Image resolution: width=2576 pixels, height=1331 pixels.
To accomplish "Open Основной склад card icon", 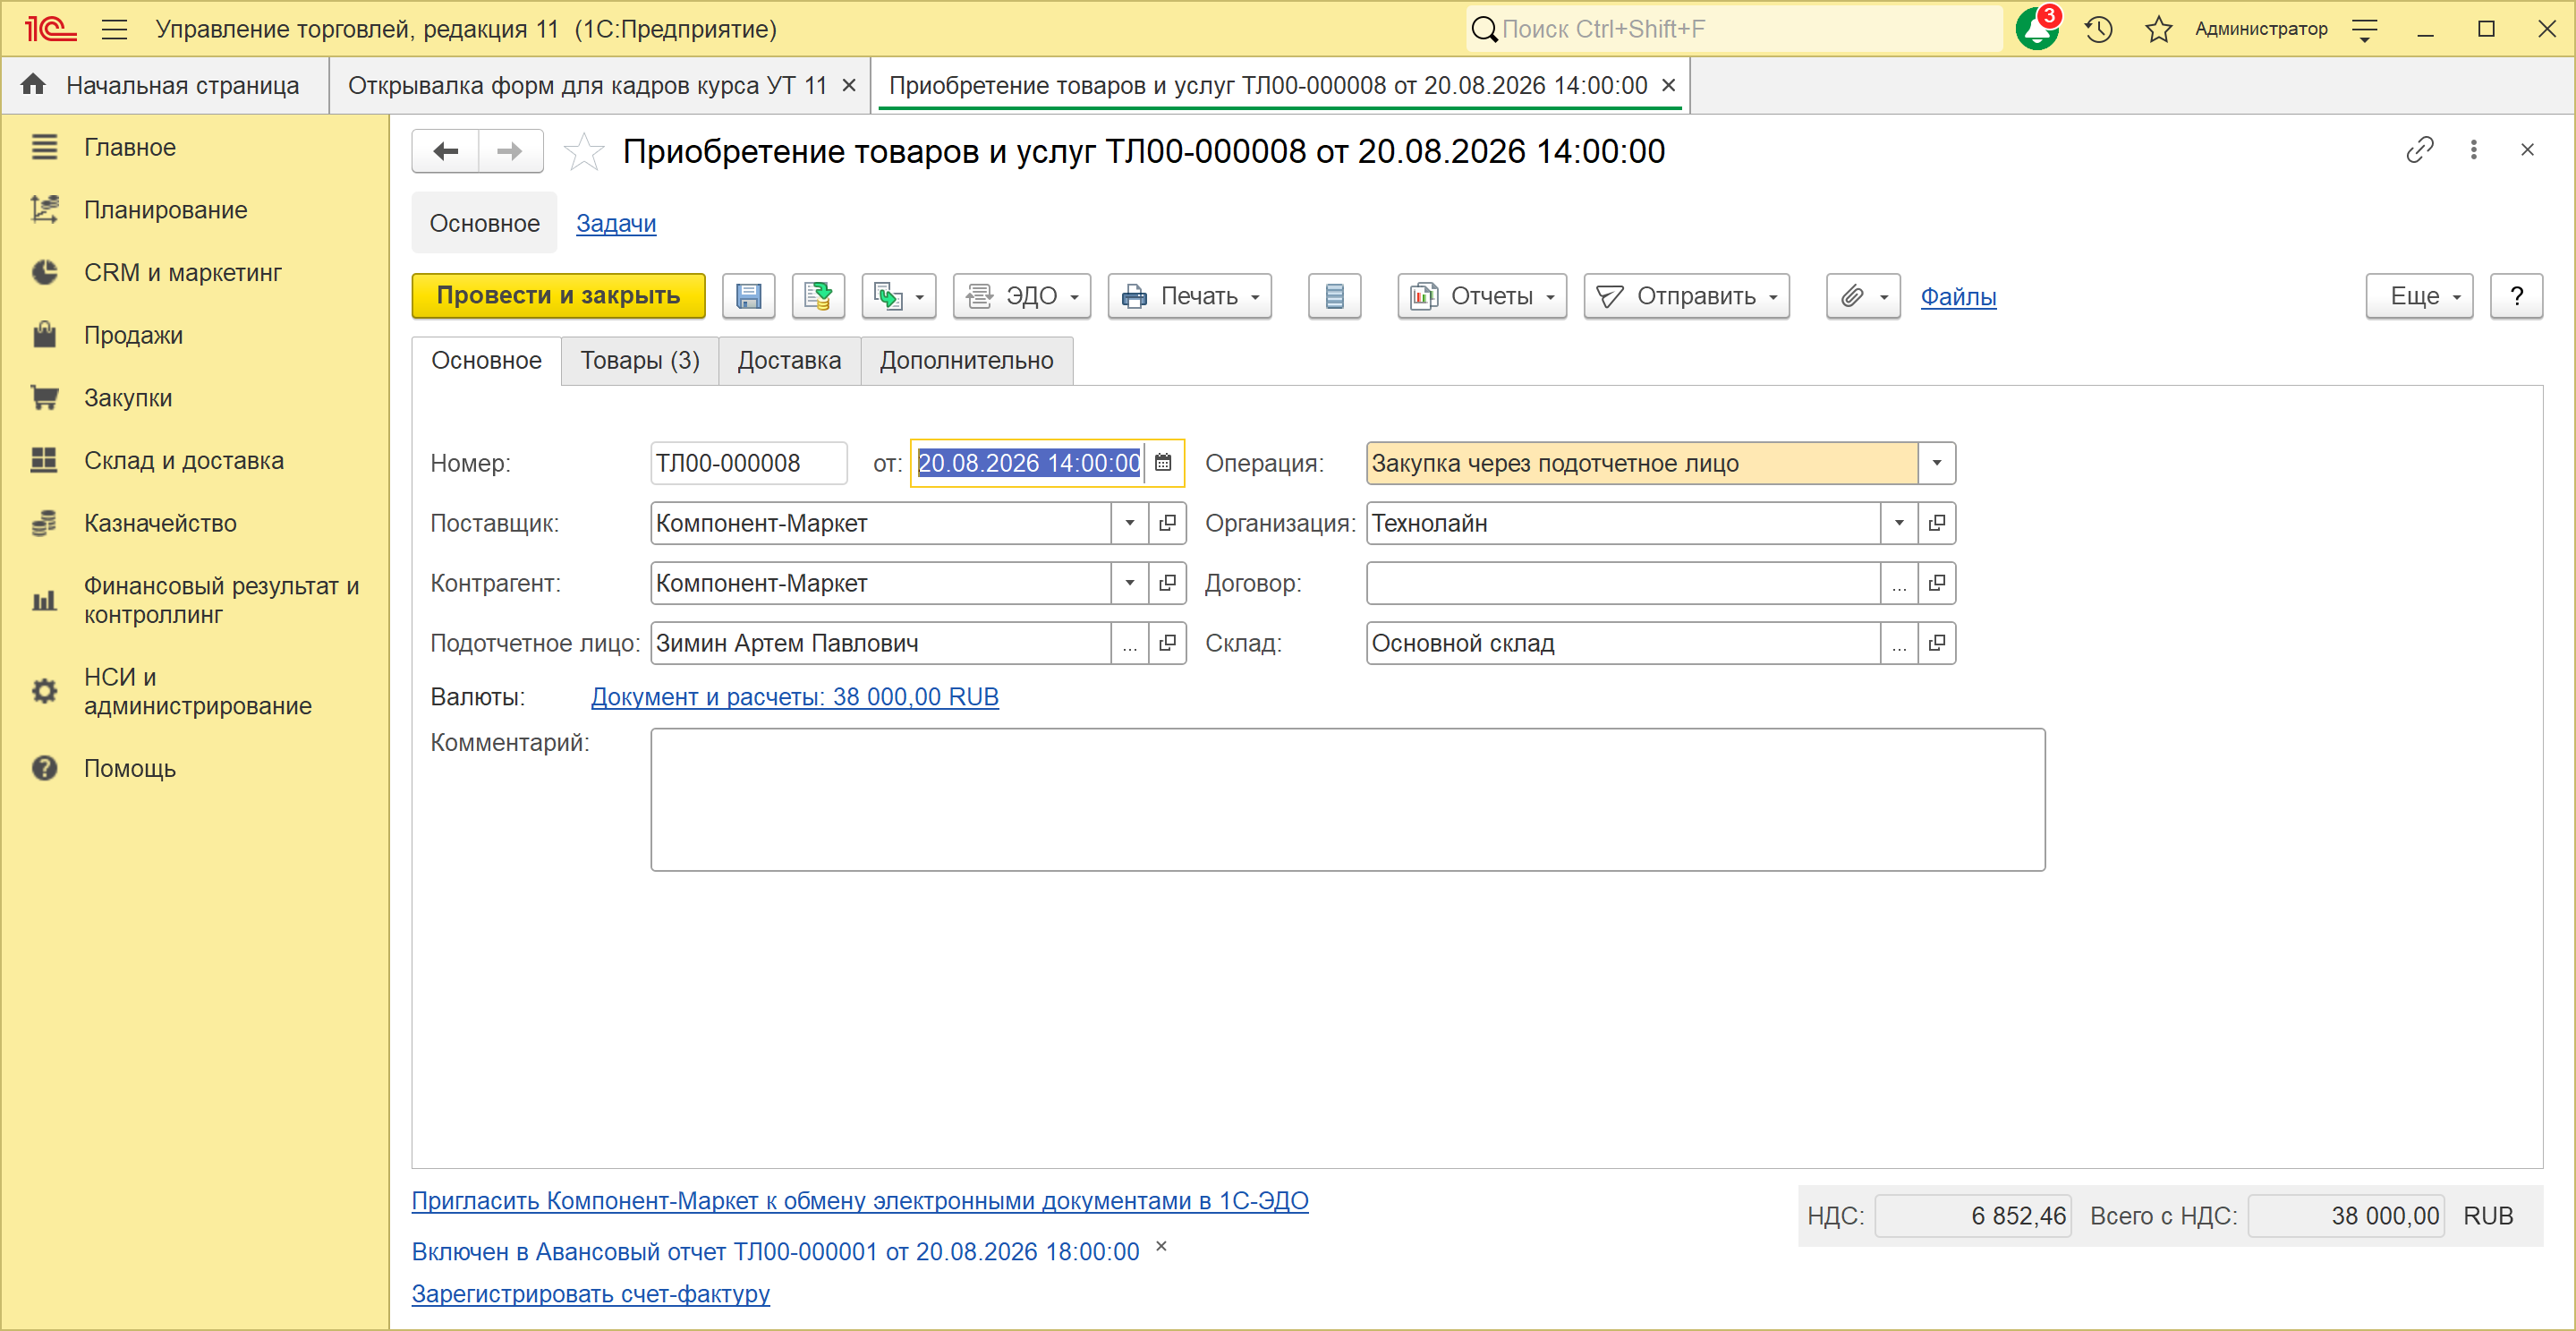I will click(x=1937, y=643).
